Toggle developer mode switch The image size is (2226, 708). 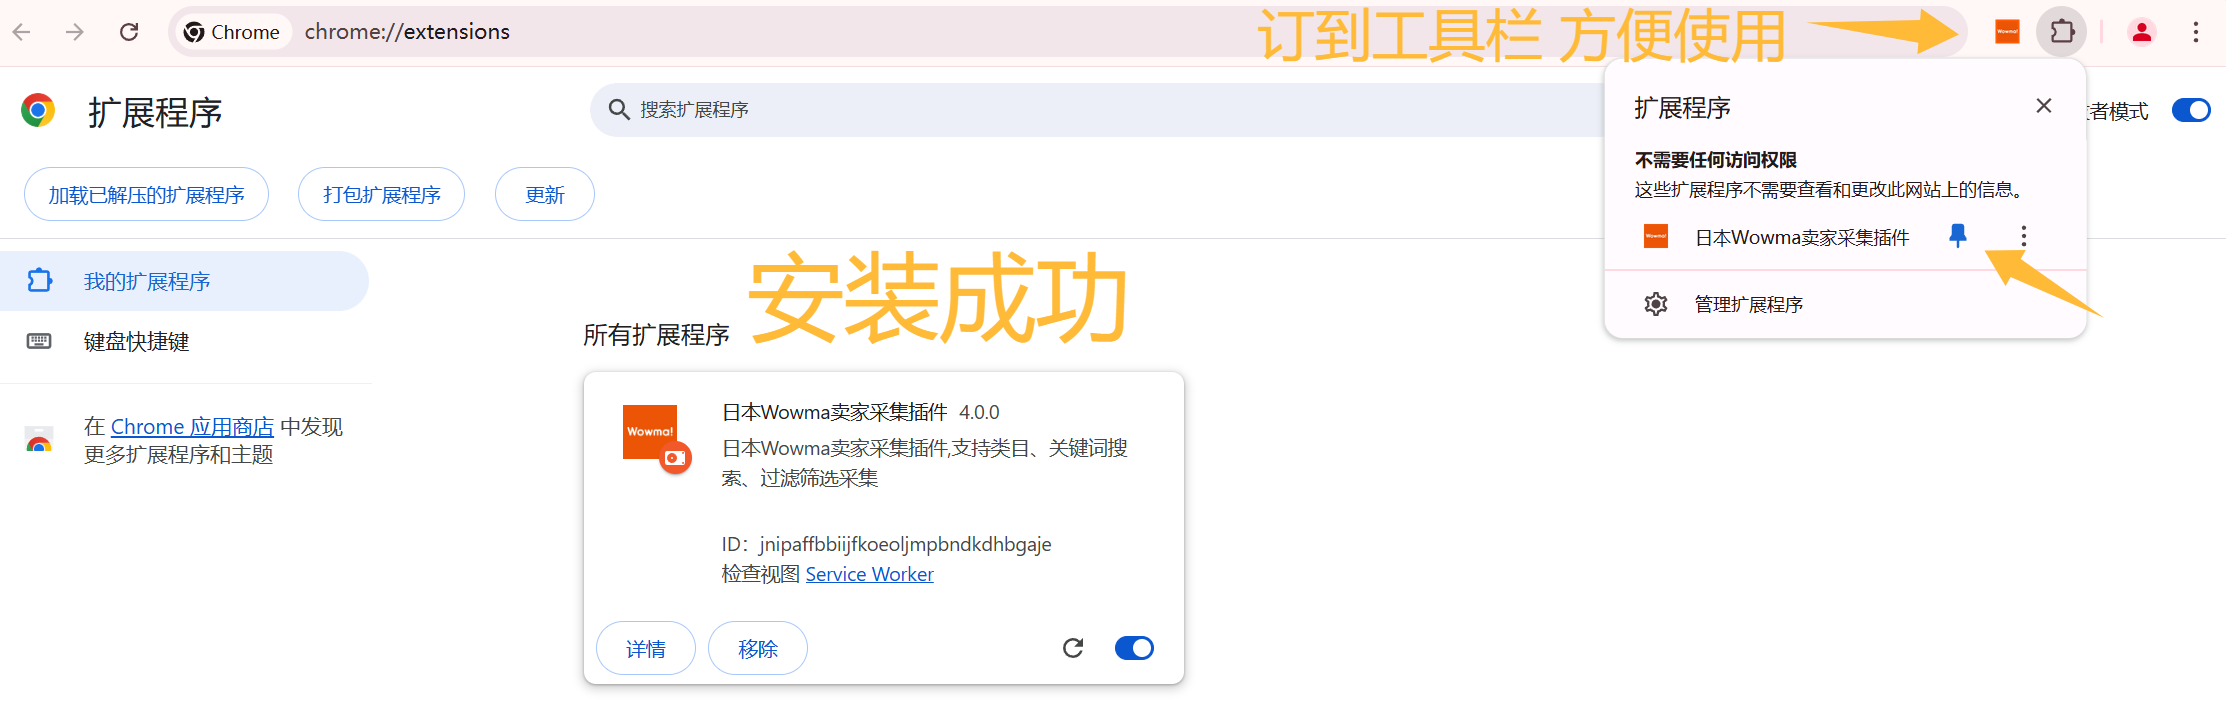click(2191, 110)
